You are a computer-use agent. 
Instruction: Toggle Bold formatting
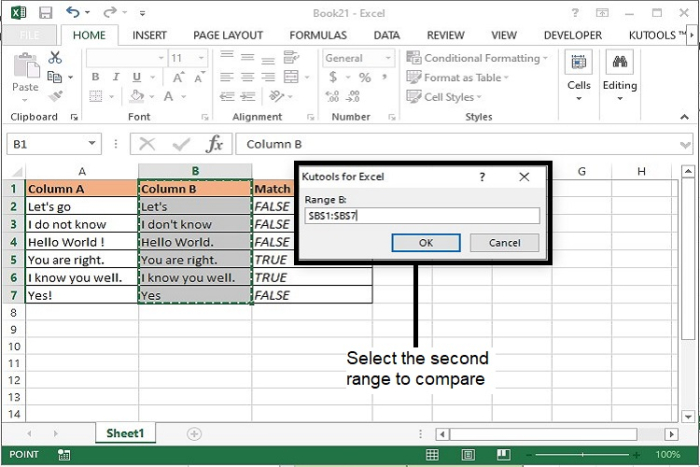coord(95,77)
